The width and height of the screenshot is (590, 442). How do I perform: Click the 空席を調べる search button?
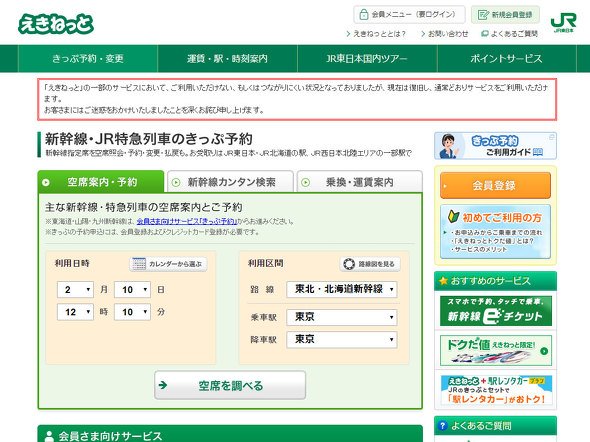(230, 385)
